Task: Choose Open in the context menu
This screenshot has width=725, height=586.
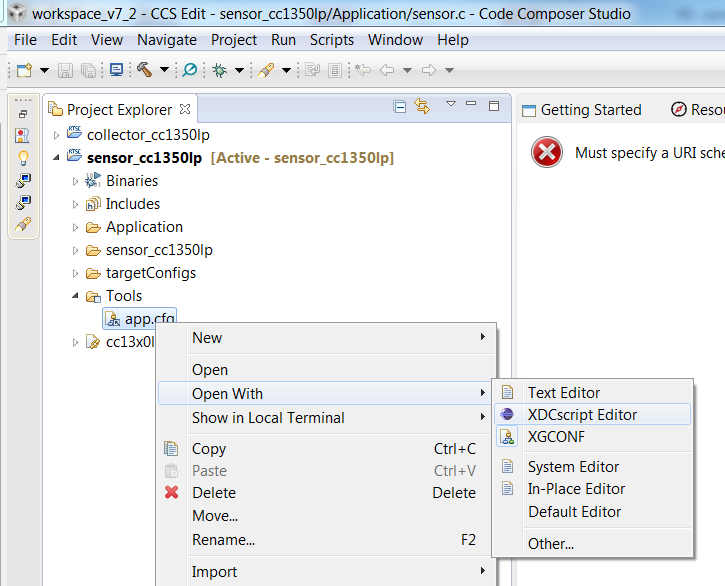Action: [327, 370]
